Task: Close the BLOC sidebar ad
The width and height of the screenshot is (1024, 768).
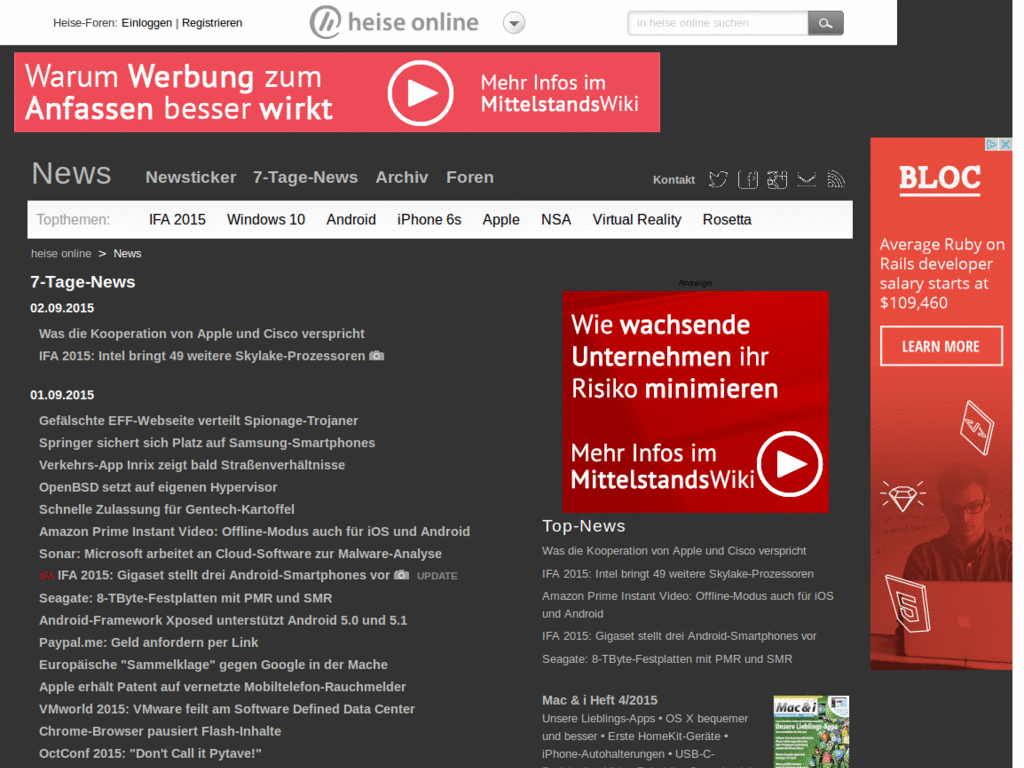Action: pos(1006,144)
